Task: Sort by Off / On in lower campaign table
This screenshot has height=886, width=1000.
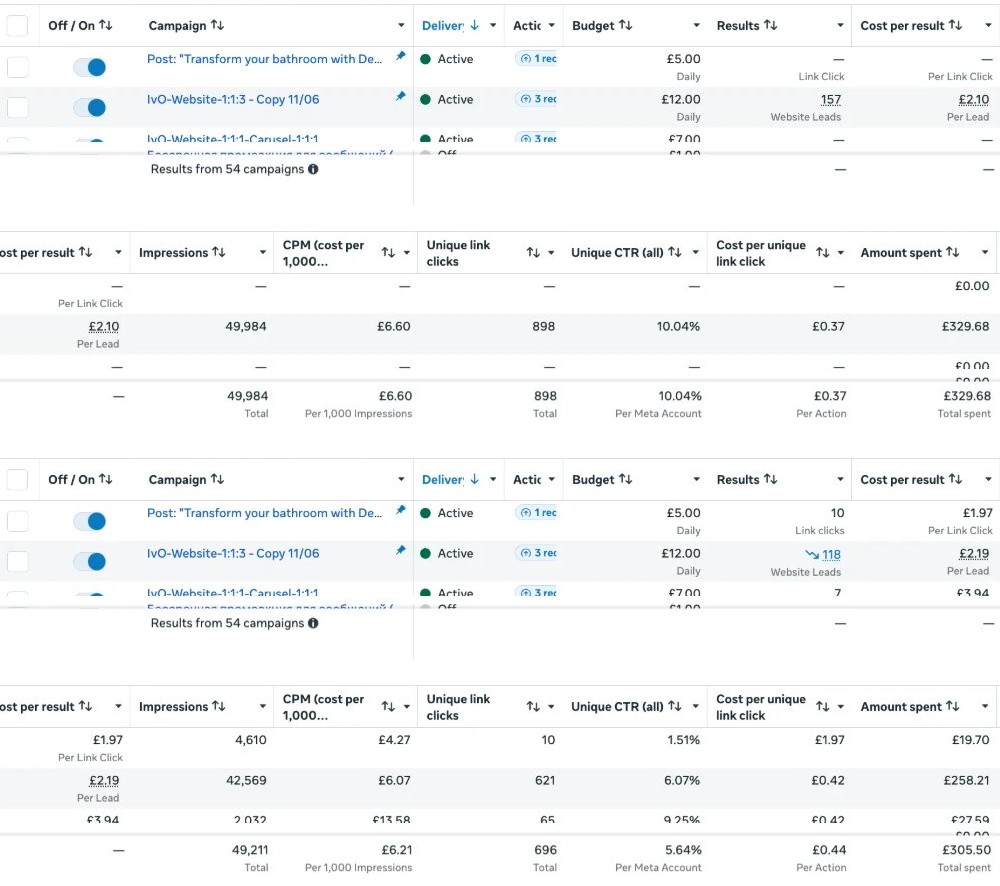Action: coord(106,480)
